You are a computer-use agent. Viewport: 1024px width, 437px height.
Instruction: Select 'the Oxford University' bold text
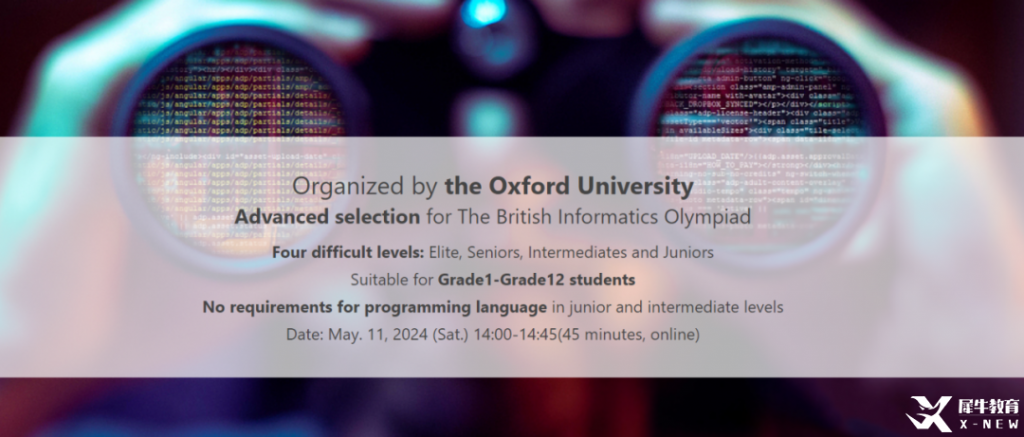(x=569, y=186)
